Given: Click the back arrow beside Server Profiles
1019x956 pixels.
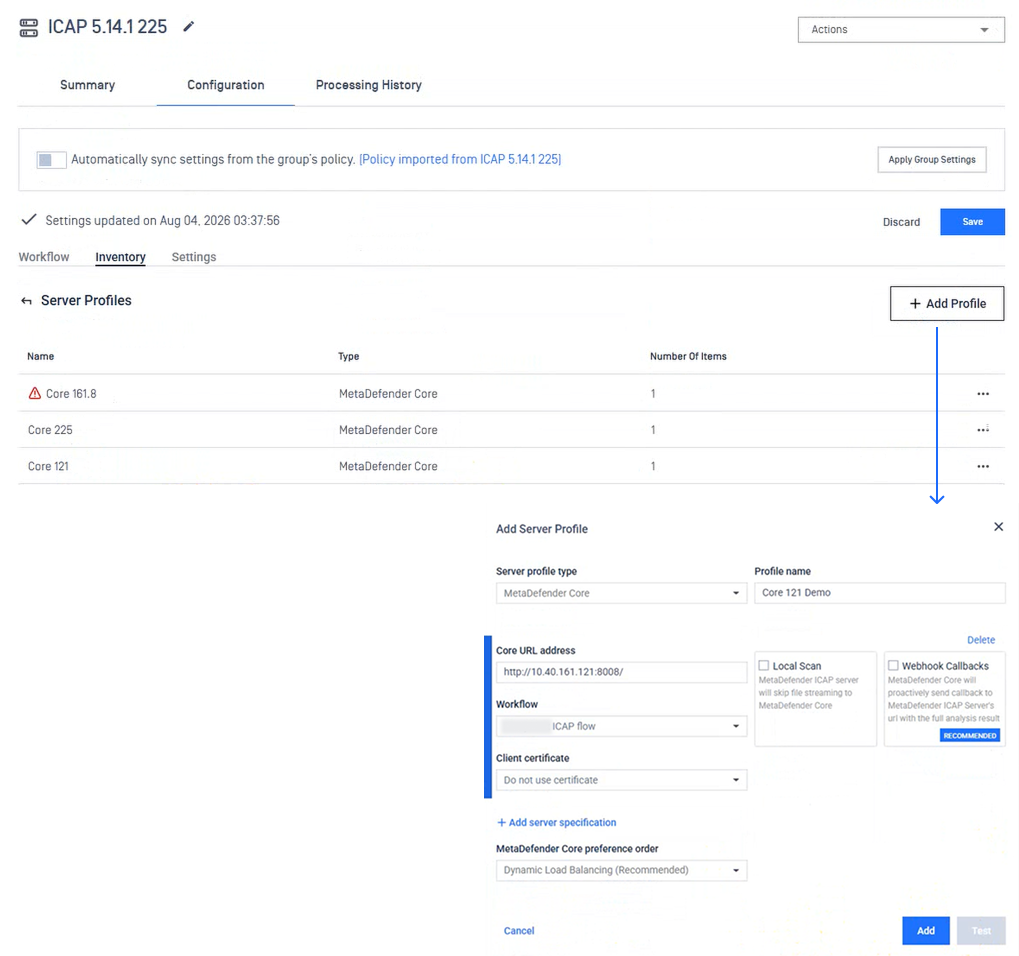Looking at the screenshot, I should pos(26,301).
